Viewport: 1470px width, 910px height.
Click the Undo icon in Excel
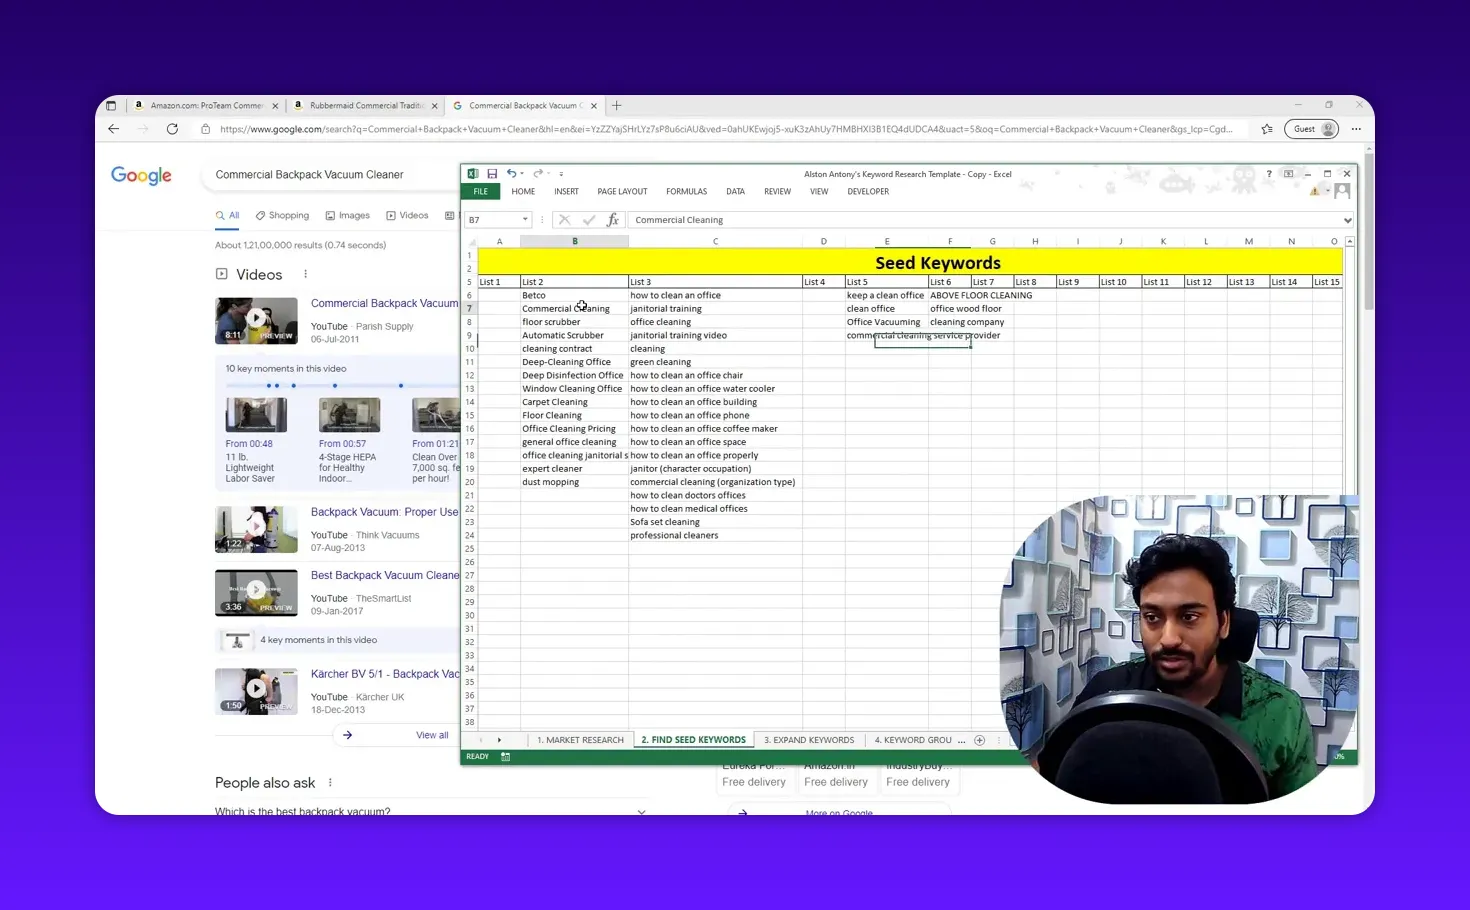click(x=512, y=173)
